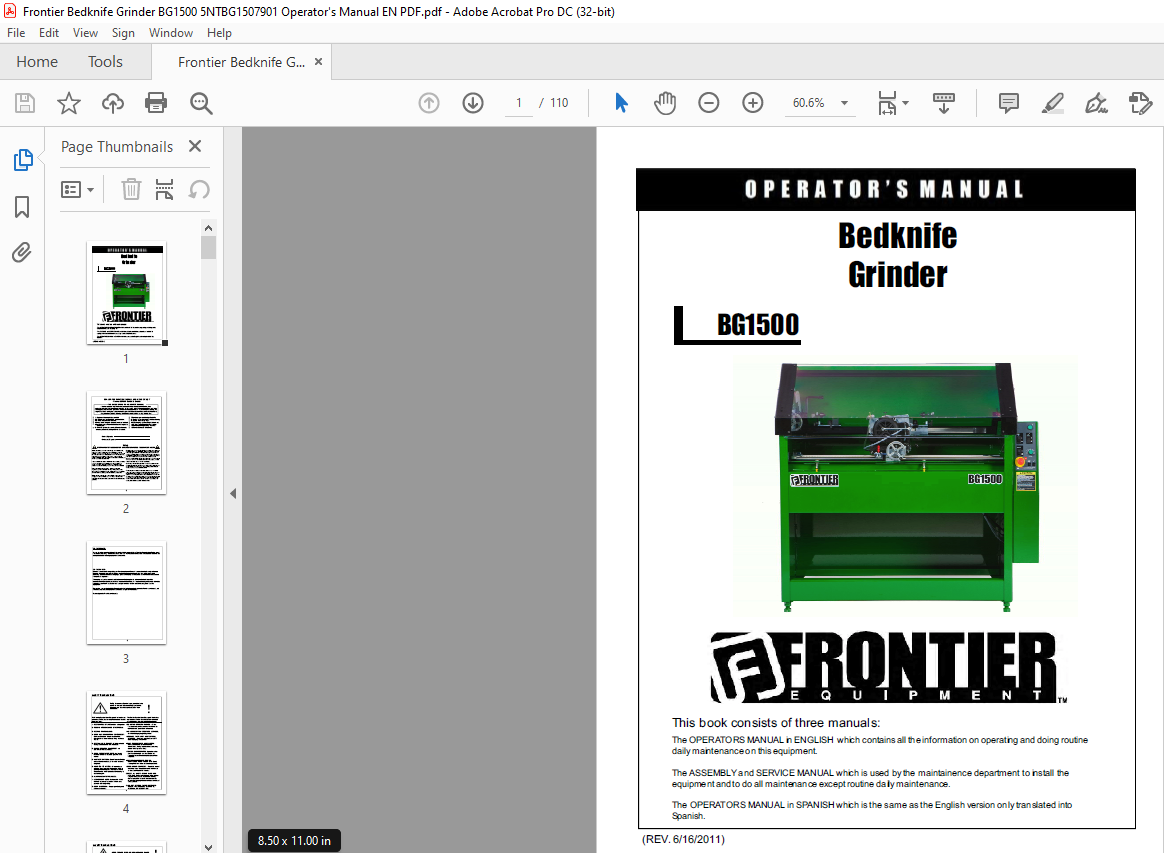Click the current page number field

(519, 102)
